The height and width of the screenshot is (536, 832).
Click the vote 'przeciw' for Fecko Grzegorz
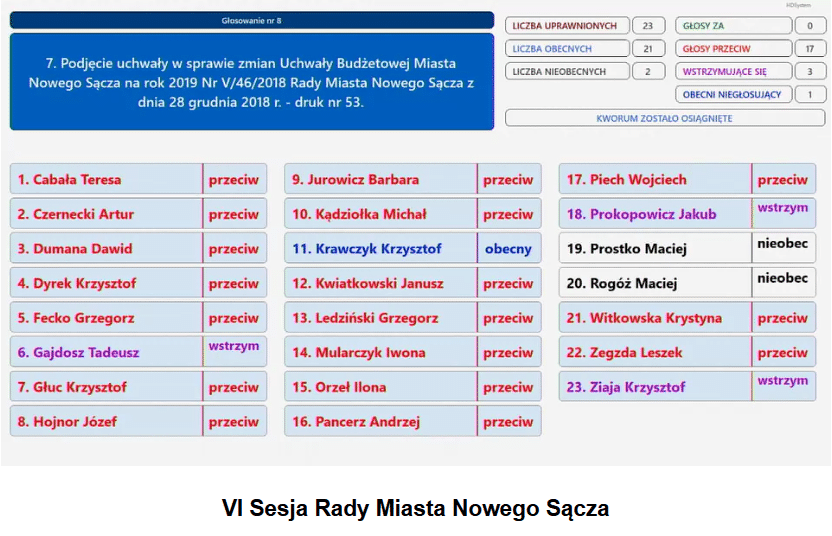click(235, 317)
